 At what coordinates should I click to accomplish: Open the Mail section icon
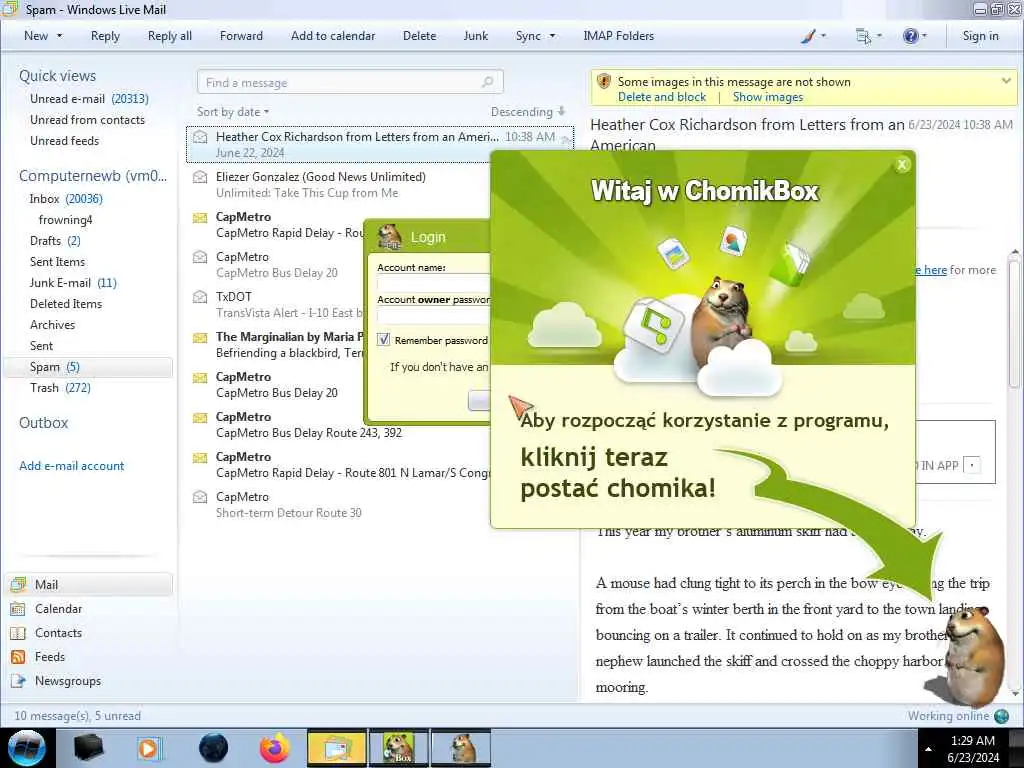[18, 584]
